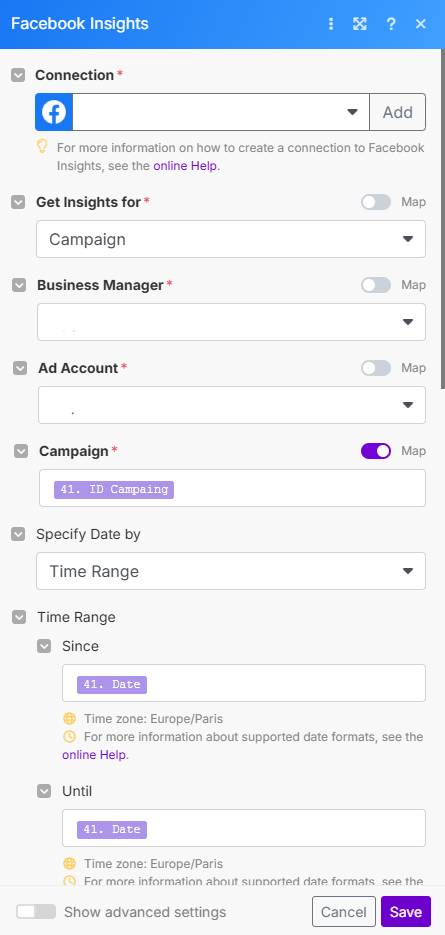The image size is (445, 935).
Task: Click the expand to fullscreen icon
Action: pos(359,24)
